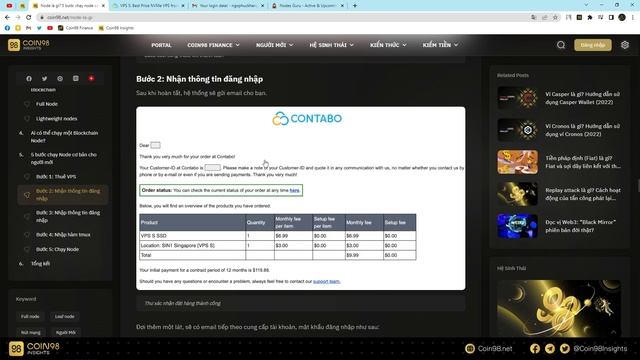The image size is (640, 360).
Task: Expand the KIẾM TIỀN dropdown menu
Action: pyautogui.click(x=440, y=45)
